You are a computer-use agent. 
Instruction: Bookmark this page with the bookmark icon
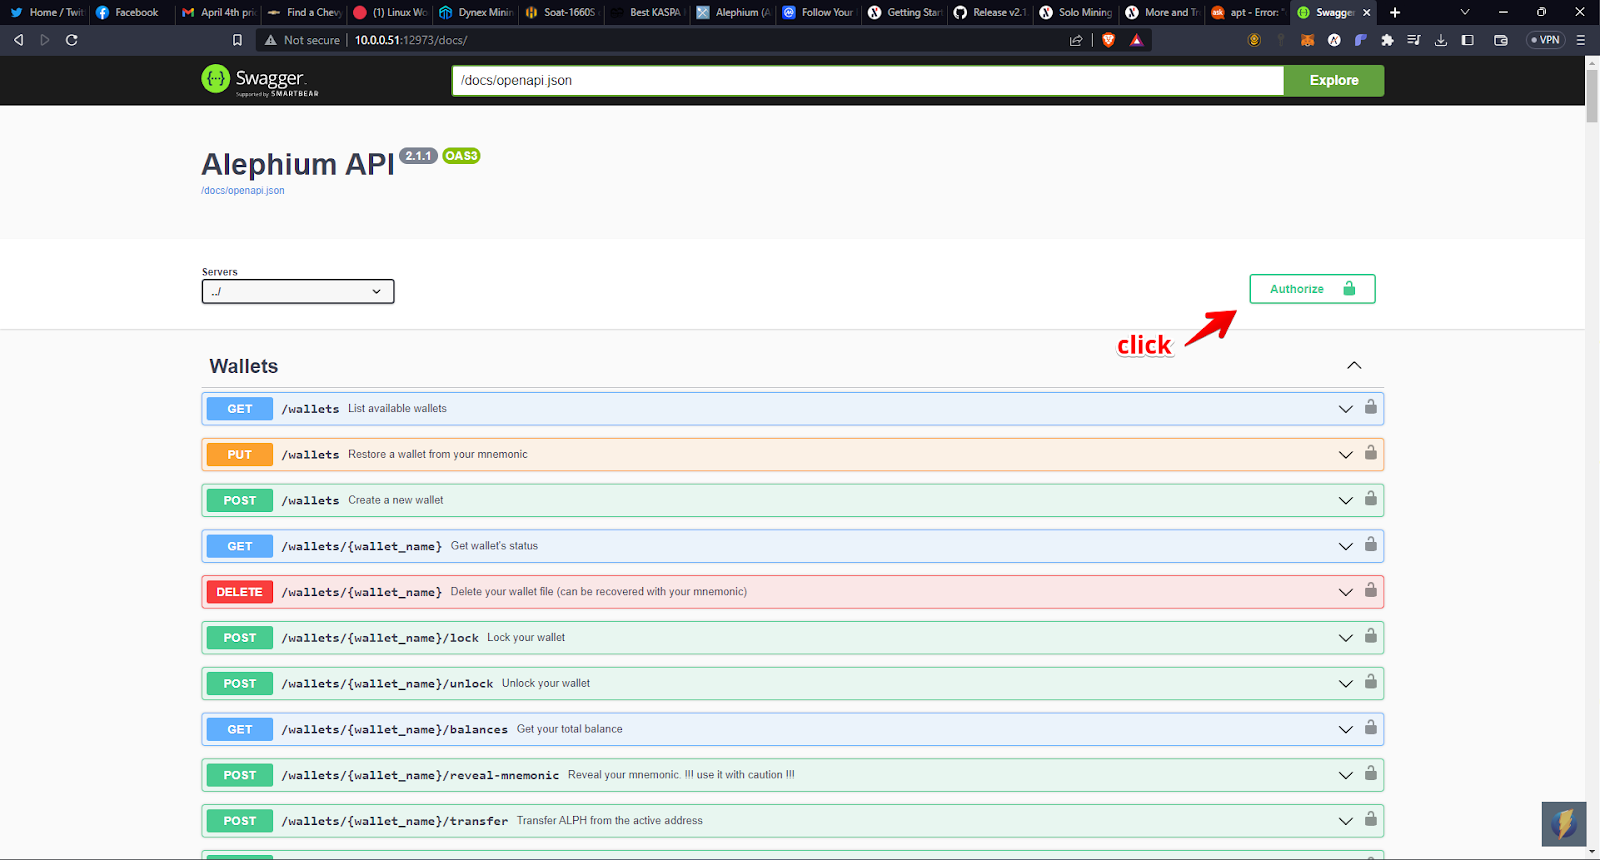pos(237,40)
